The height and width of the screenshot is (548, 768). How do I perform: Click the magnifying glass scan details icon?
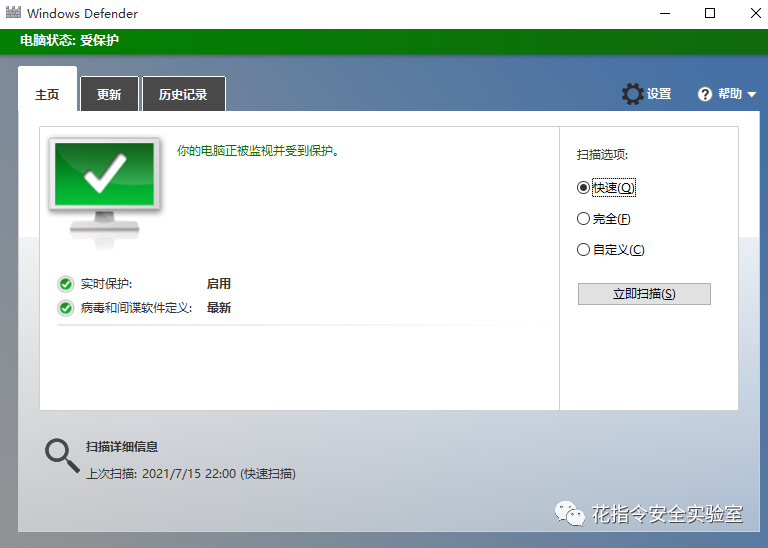pyautogui.click(x=62, y=455)
